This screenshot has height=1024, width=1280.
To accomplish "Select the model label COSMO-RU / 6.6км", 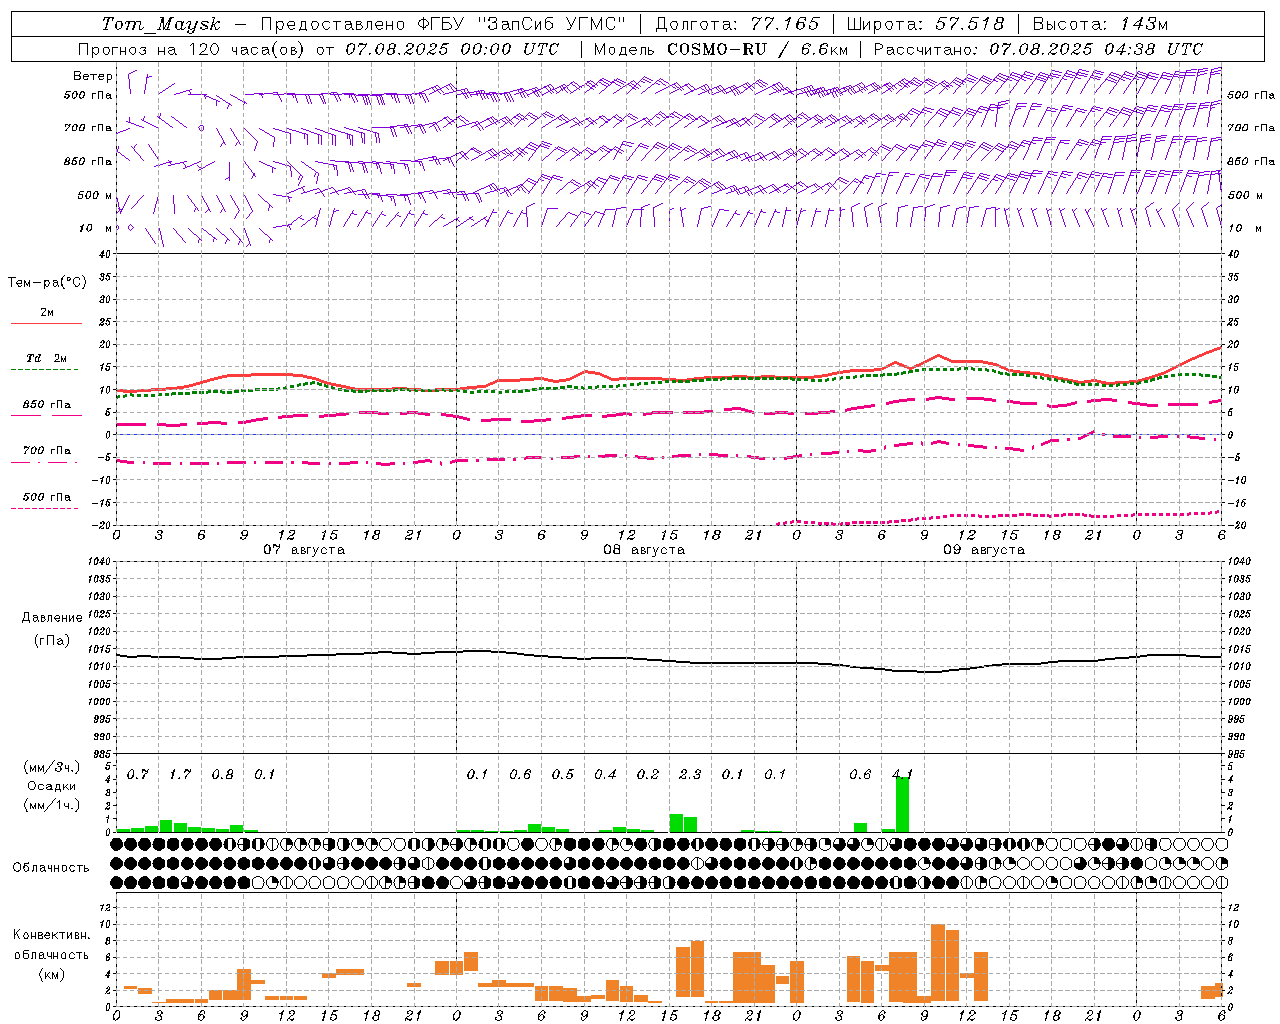I will [758, 49].
